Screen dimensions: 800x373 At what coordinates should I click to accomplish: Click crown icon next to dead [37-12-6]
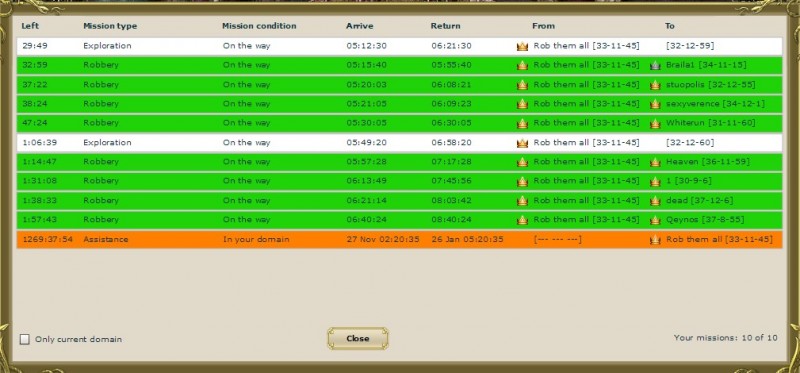tap(655, 201)
